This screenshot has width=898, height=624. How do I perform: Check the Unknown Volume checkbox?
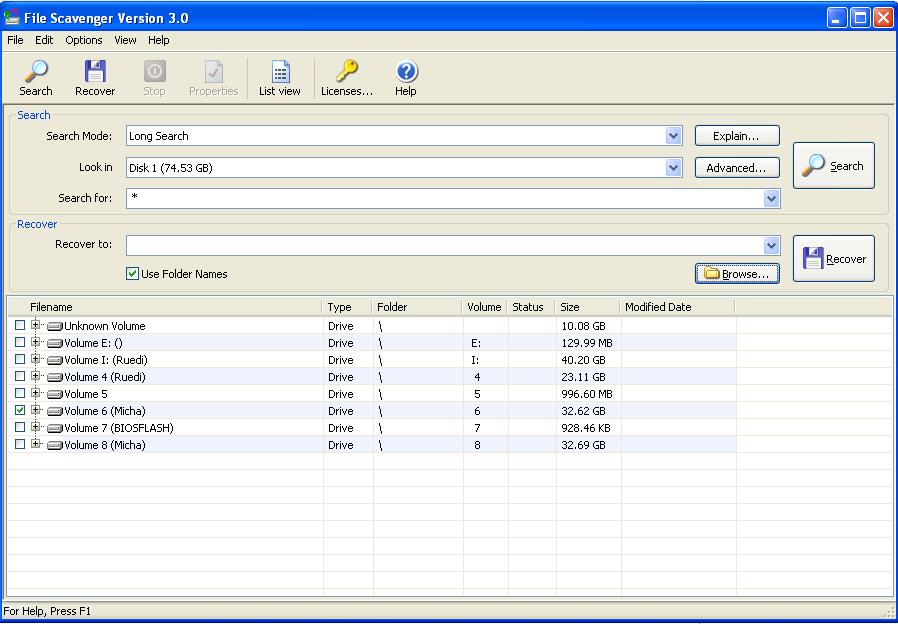20,325
